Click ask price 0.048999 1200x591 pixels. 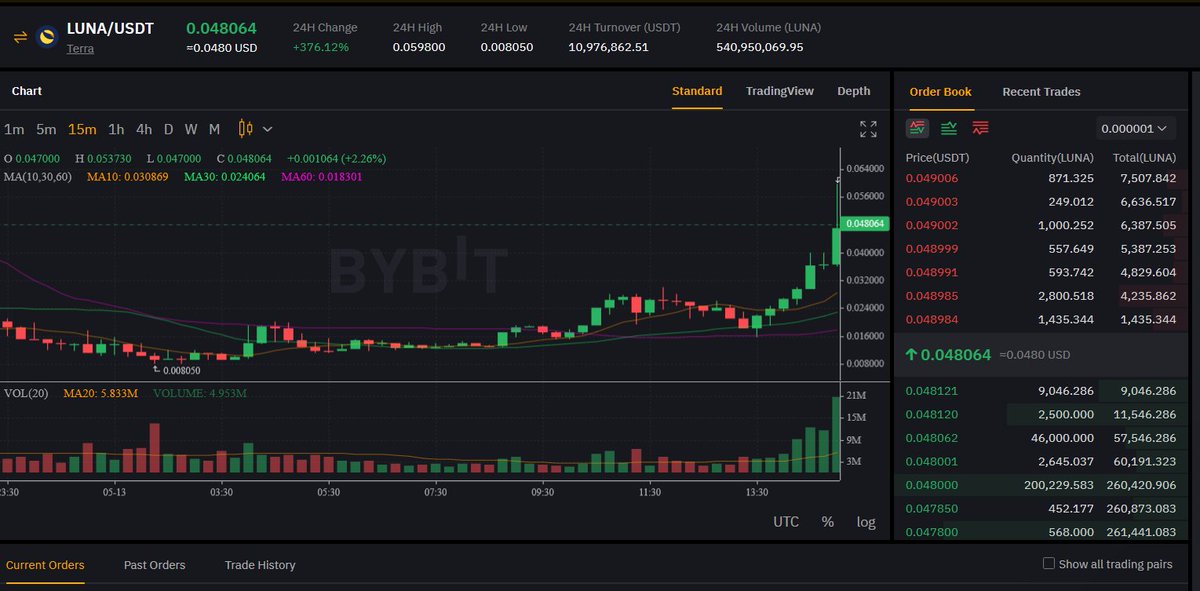[x=931, y=249]
